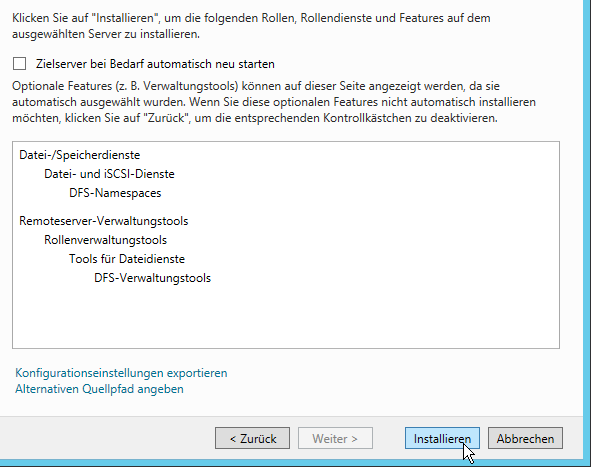Click the disabled Weiter button
The height and width of the screenshot is (467, 591).
click(x=335, y=438)
